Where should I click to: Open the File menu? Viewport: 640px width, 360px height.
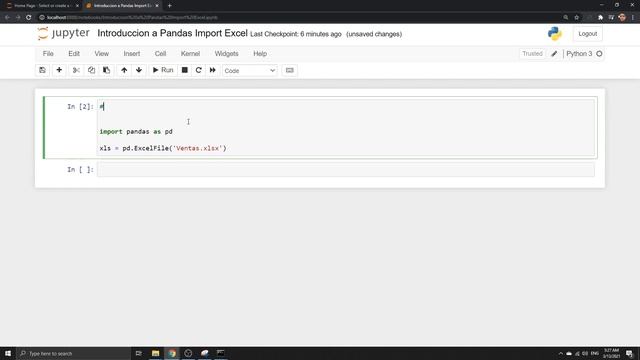(x=48, y=53)
